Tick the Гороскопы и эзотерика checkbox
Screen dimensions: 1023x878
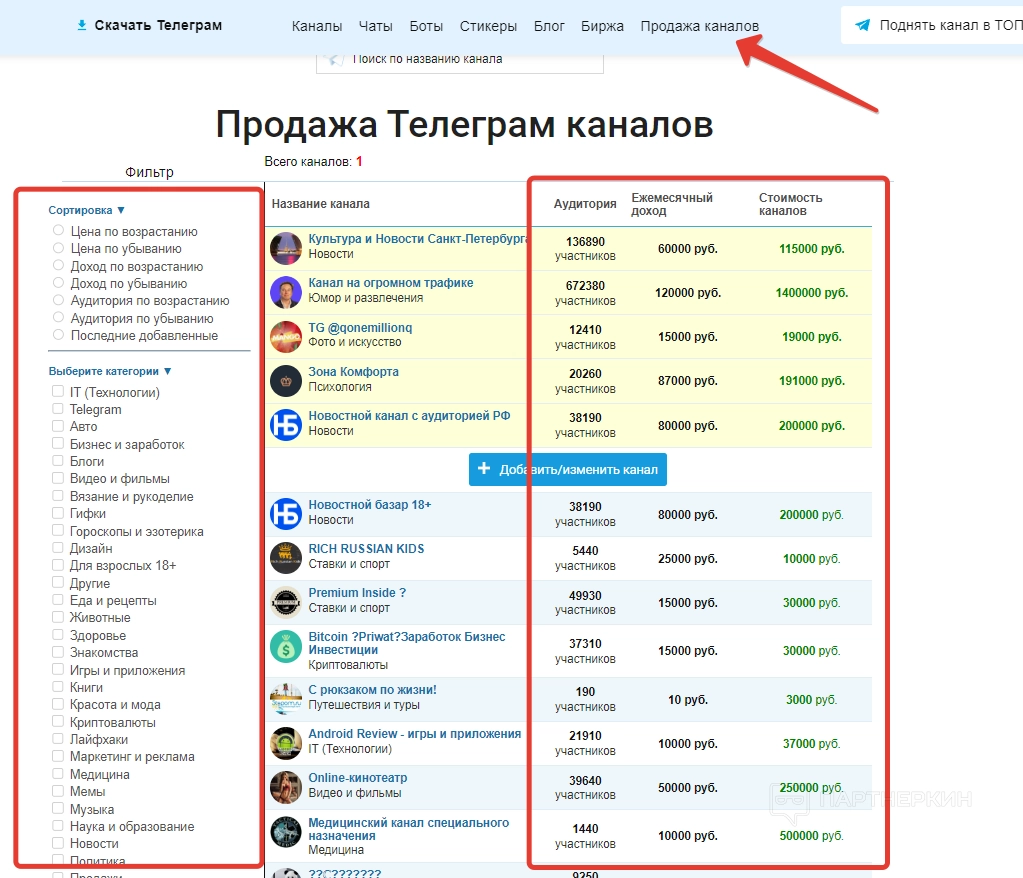(57, 530)
